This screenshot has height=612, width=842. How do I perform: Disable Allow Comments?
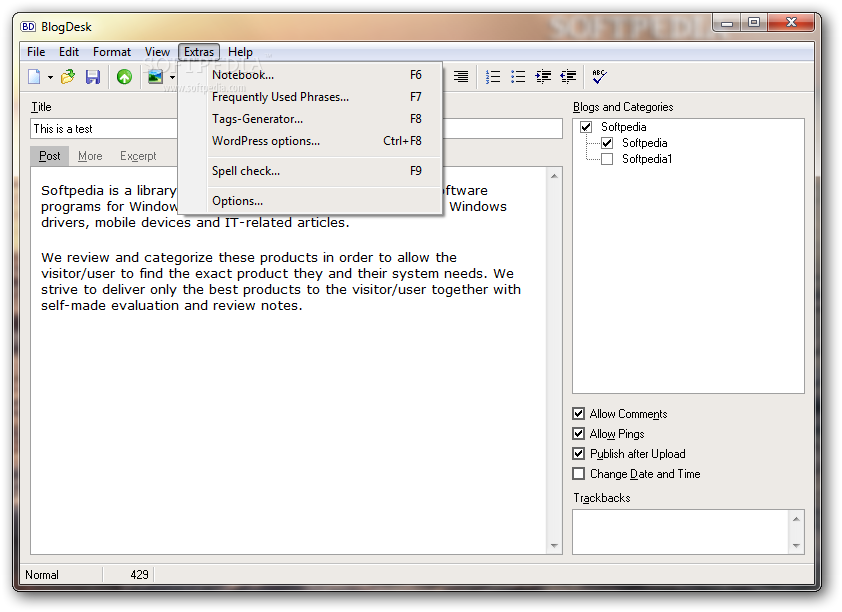[x=578, y=413]
